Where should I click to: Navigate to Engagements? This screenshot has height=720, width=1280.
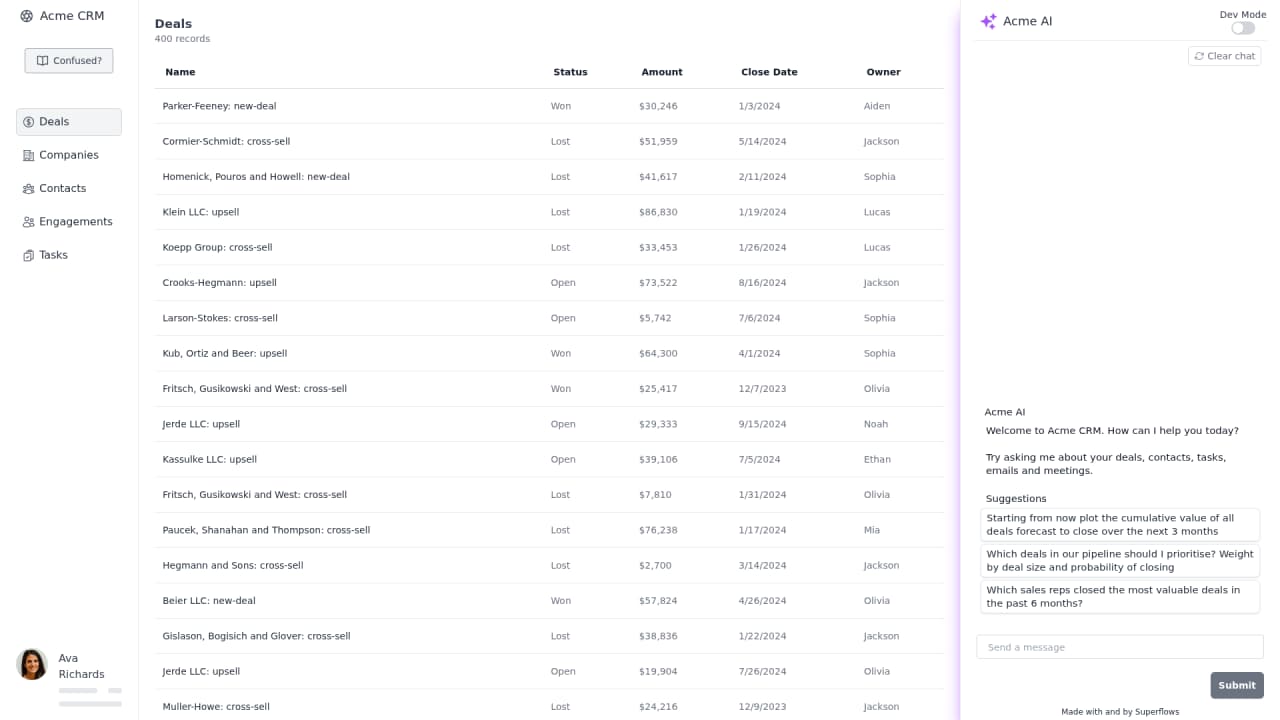click(x=69, y=222)
